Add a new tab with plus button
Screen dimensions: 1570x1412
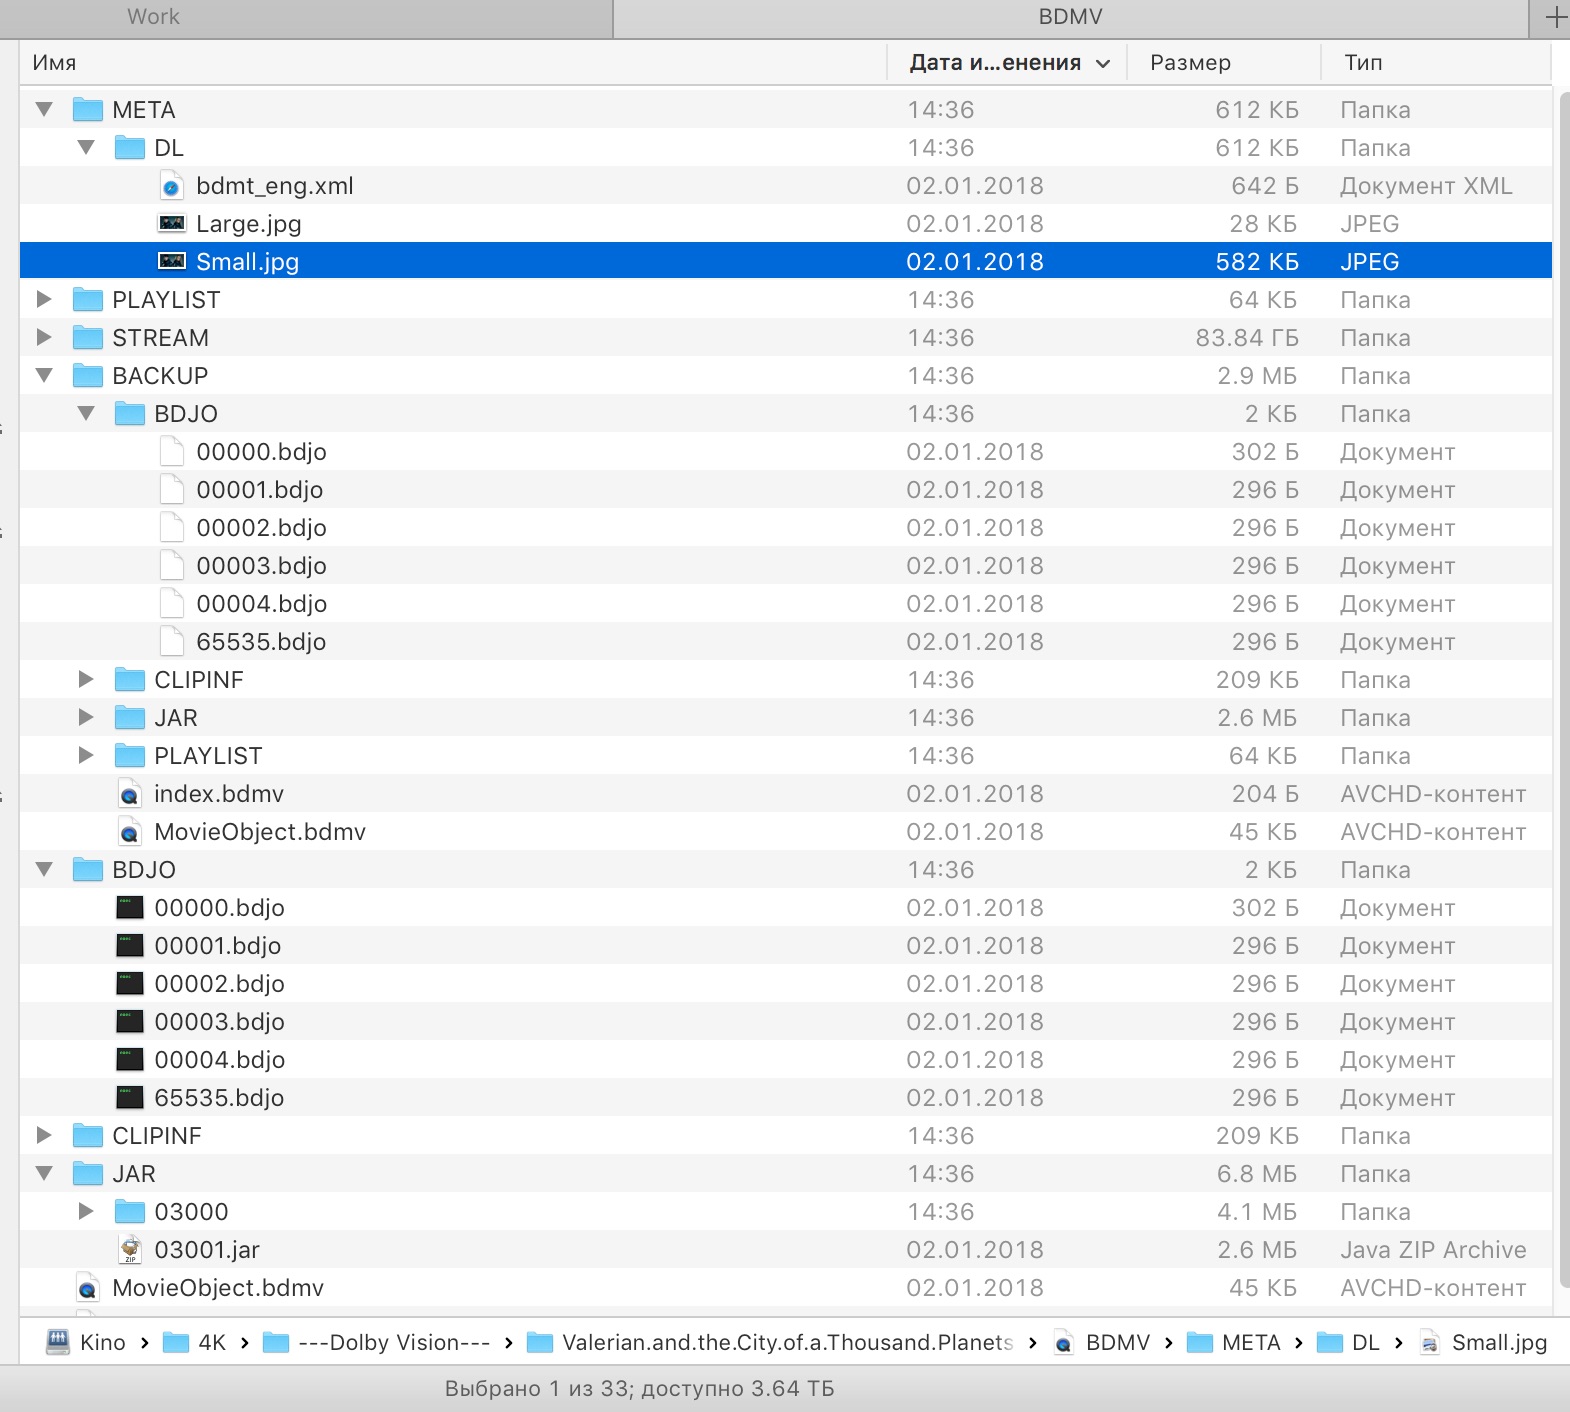(1555, 17)
